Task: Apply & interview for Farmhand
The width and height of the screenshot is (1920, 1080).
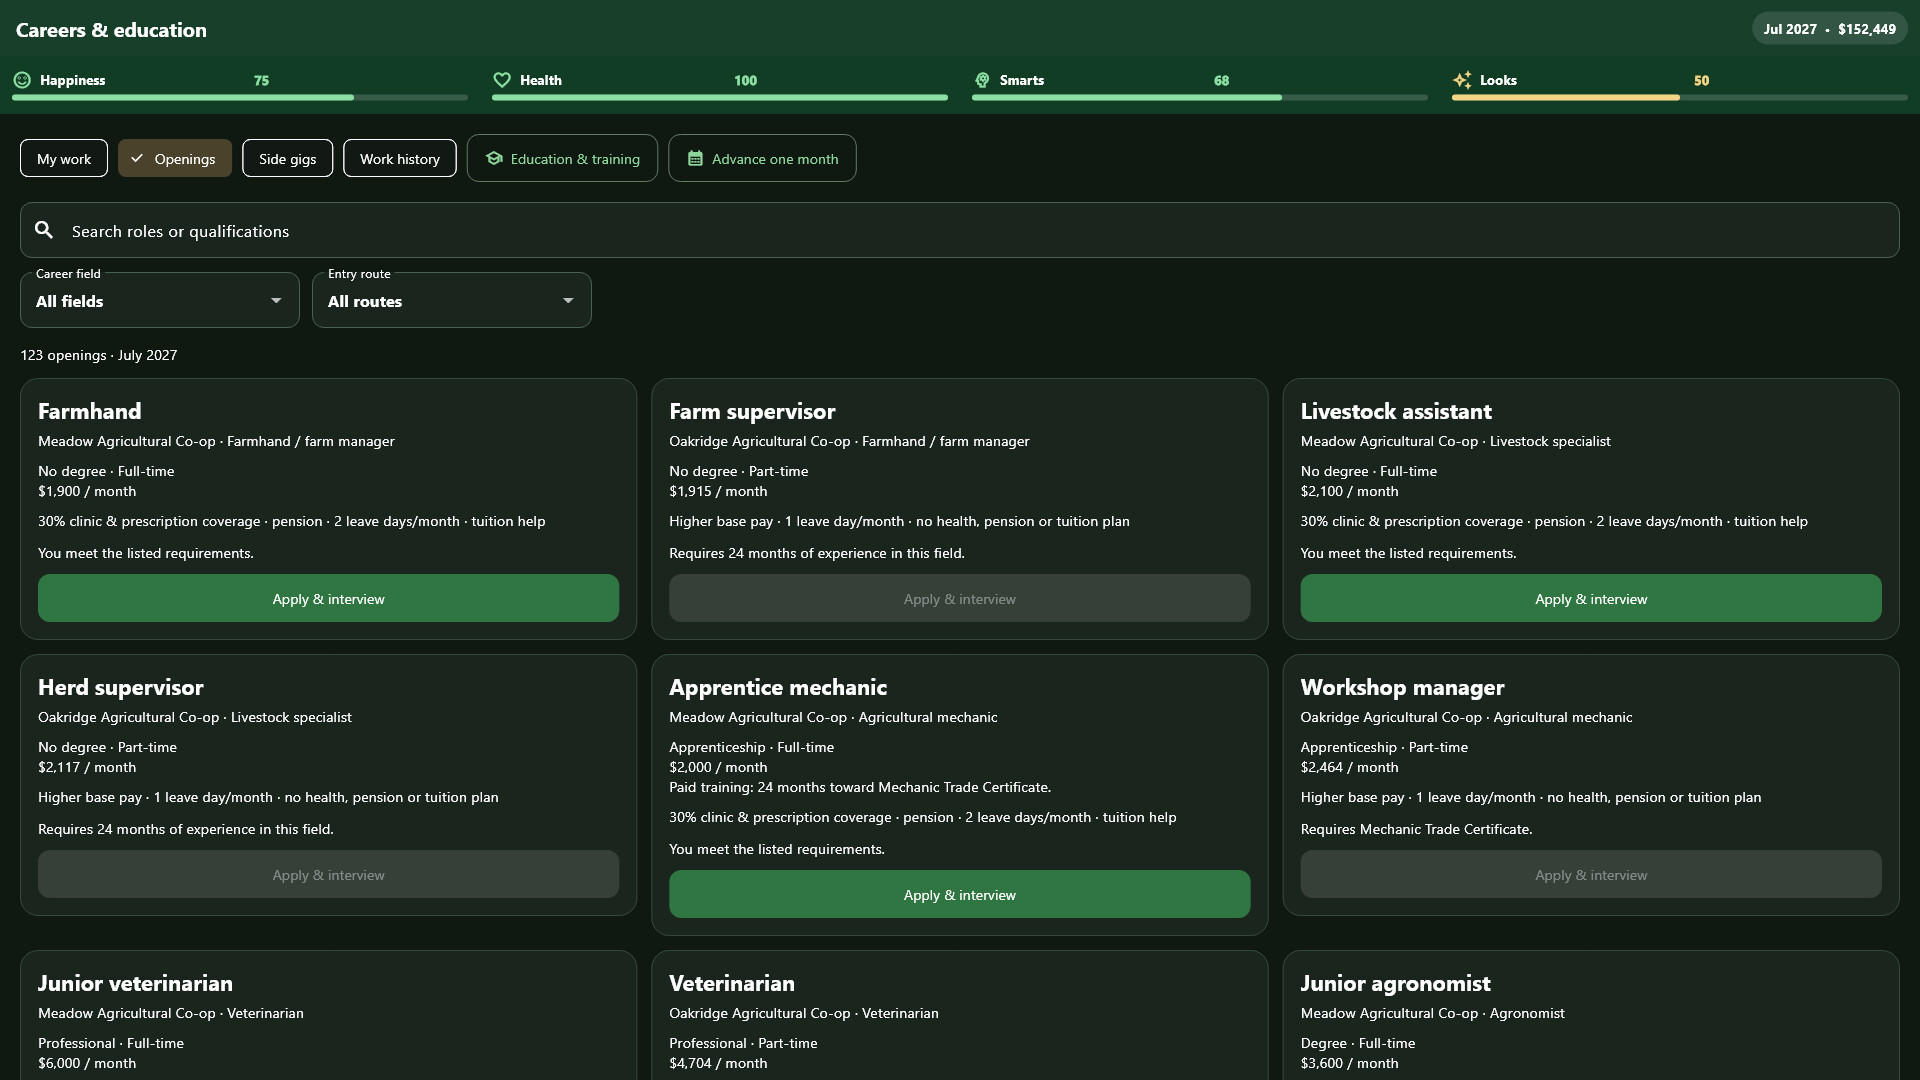Action: point(328,598)
